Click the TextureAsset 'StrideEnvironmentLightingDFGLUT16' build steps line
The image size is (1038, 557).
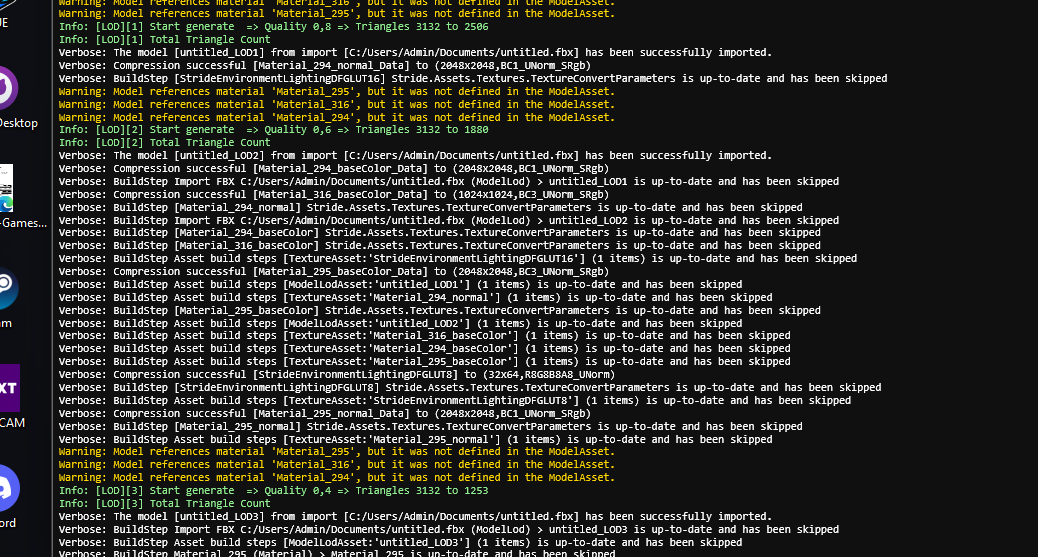click(x=457, y=258)
